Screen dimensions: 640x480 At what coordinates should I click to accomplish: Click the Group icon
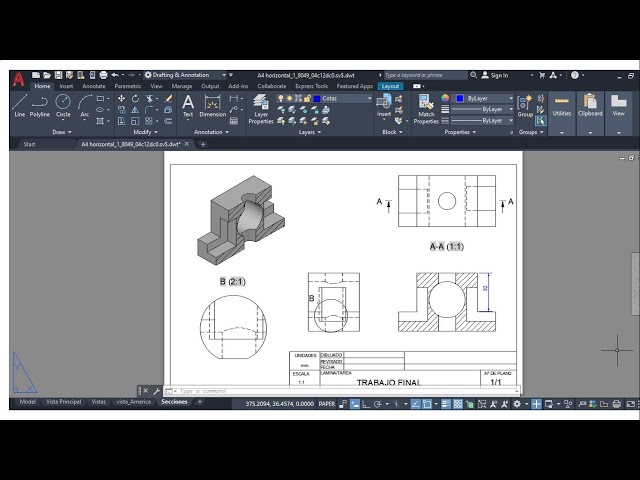(525, 106)
